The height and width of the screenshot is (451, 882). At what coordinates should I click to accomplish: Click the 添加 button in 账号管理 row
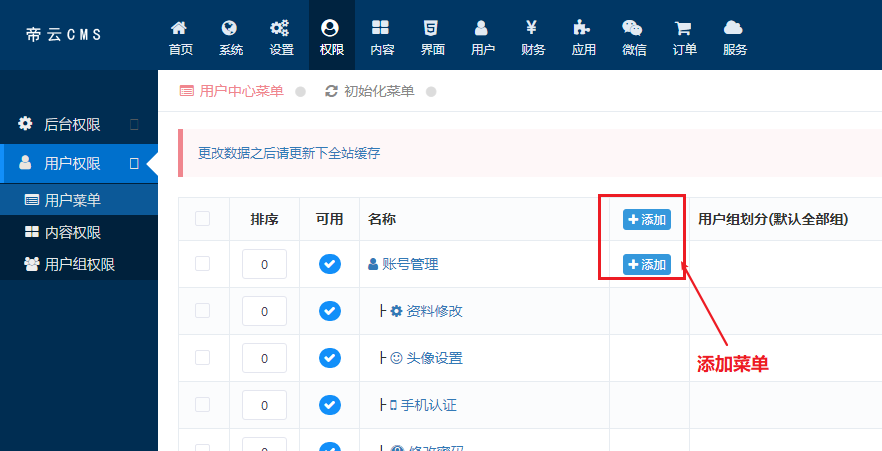(x=647, y=264)
